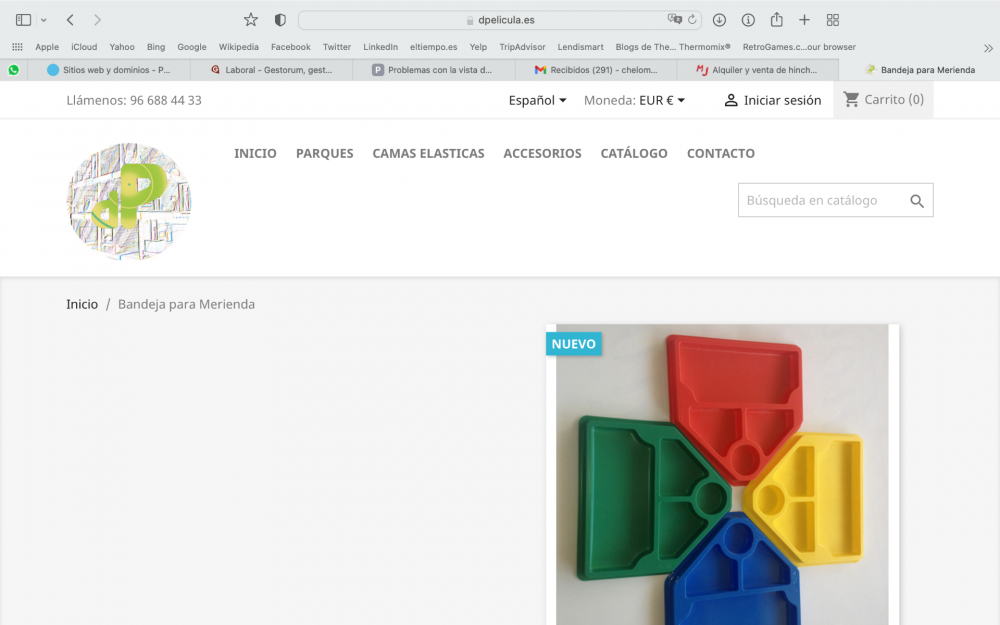Open the iCloud bookmark
The image size is (1000, 625).
(84, 47)
